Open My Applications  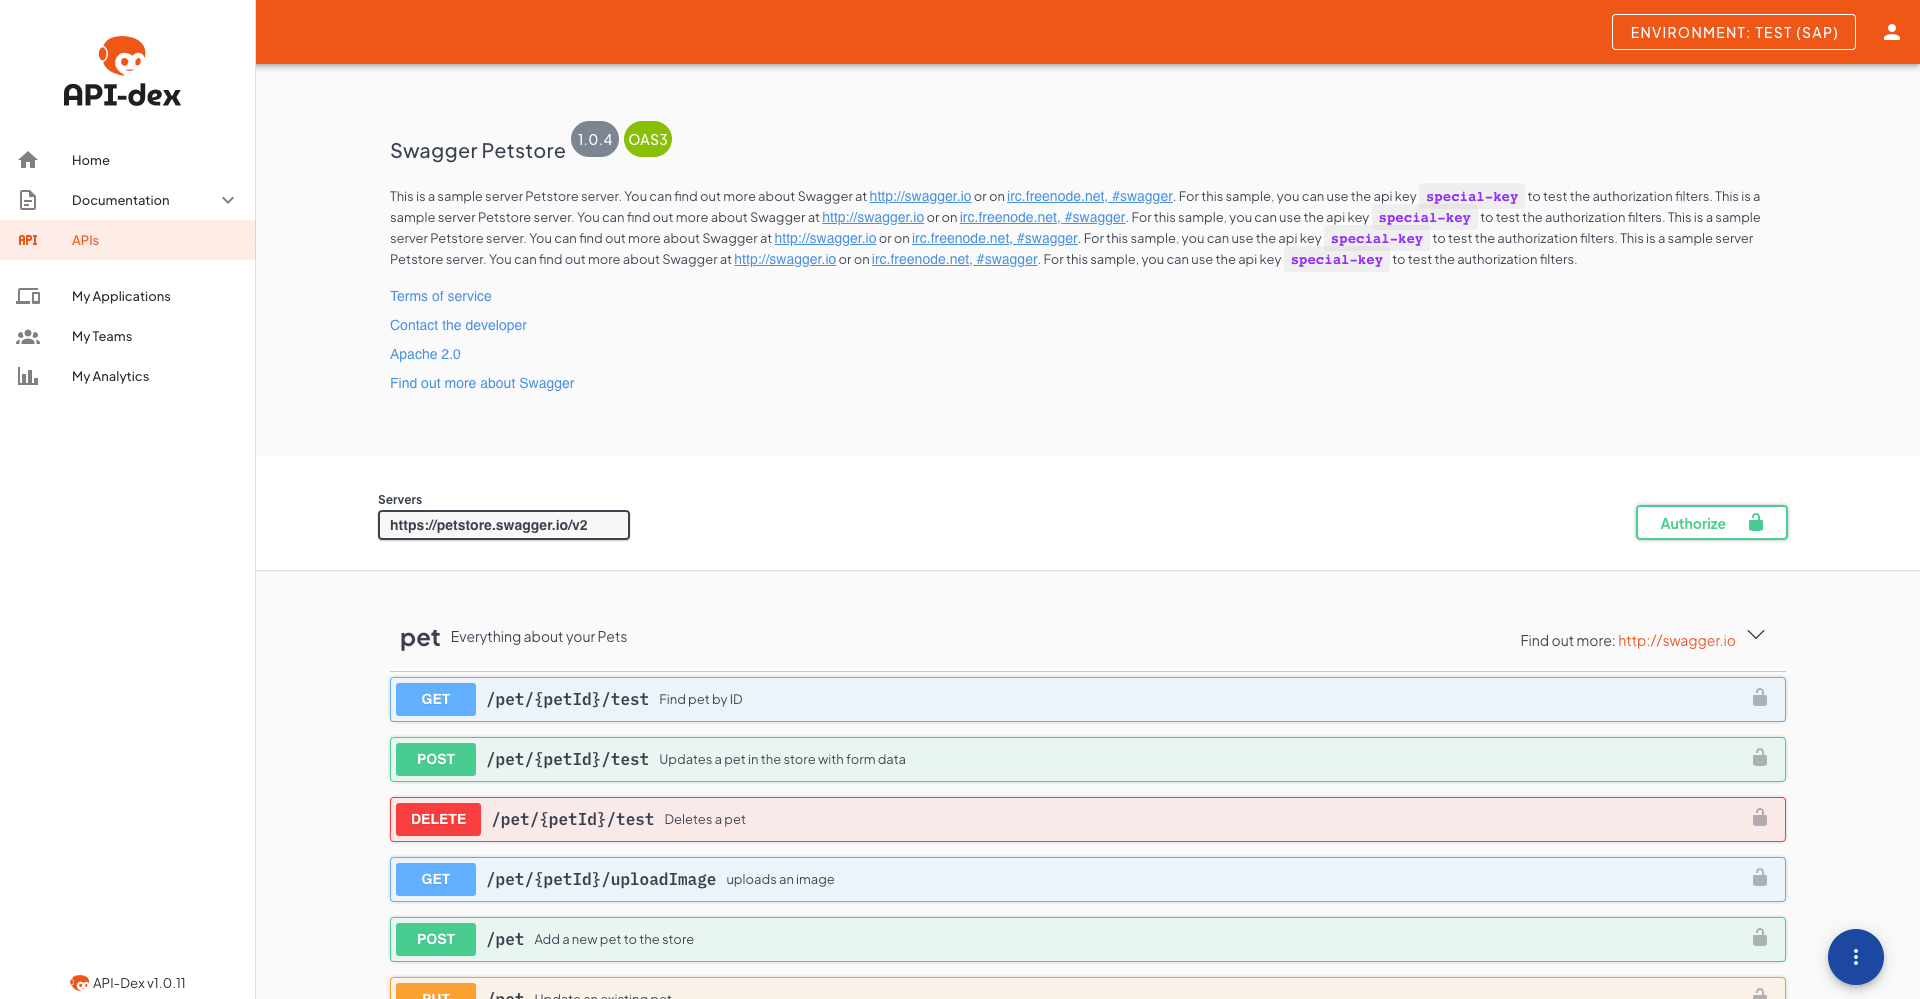tap(128, 296)
